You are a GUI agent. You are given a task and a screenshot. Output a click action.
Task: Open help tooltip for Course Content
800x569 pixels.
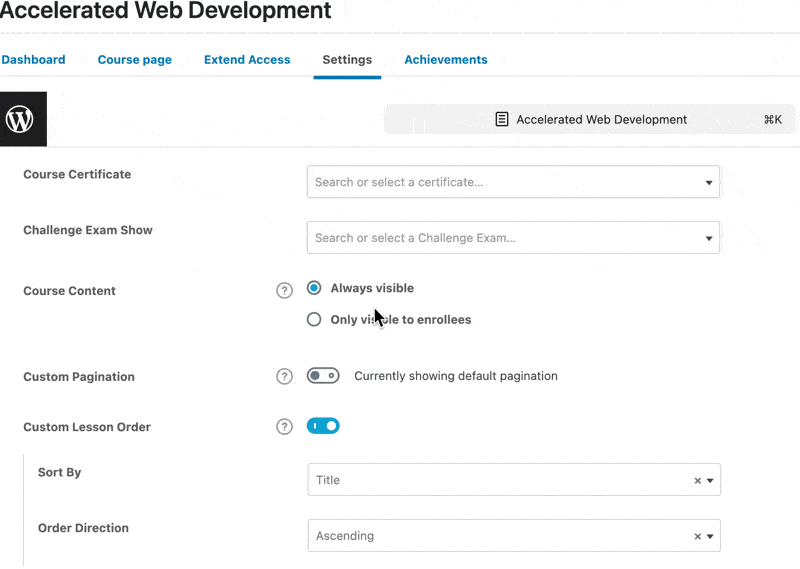[x=284, y=290]
